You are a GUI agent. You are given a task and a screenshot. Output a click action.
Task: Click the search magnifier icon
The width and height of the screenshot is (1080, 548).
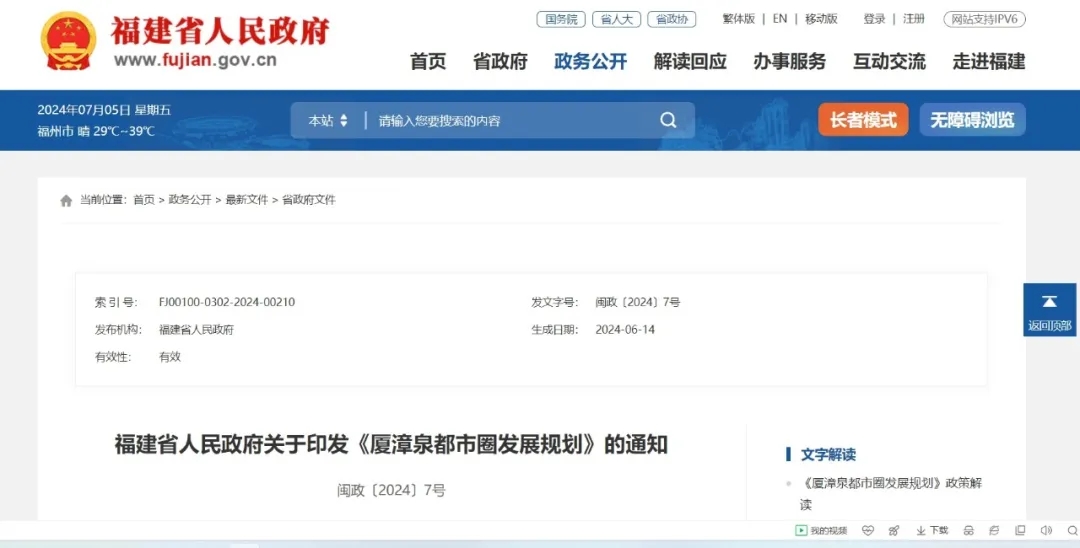668,121
